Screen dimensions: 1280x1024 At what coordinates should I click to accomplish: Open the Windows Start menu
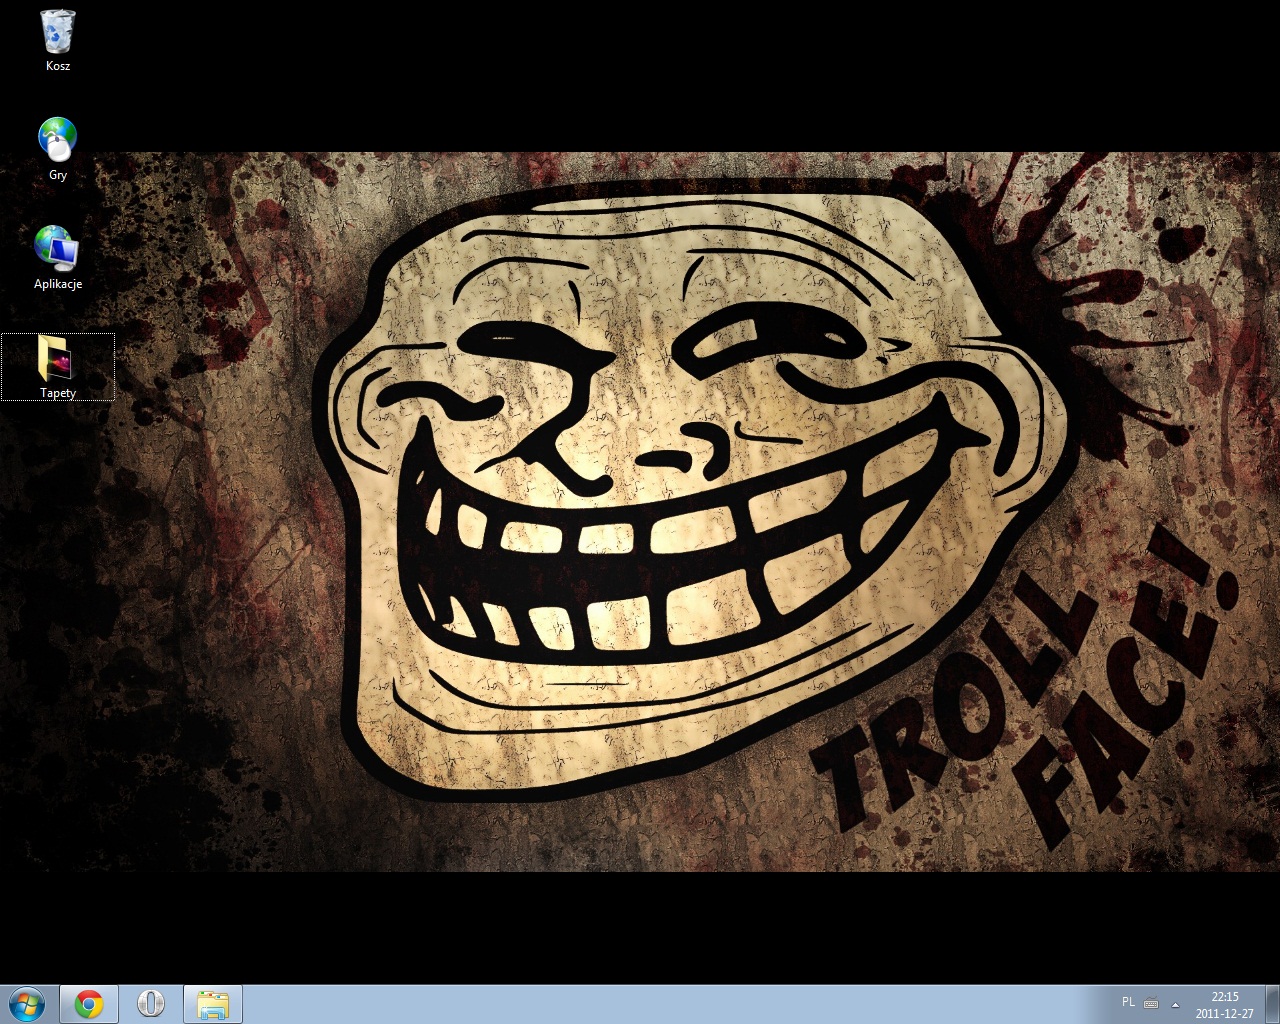coord(27,1004)
